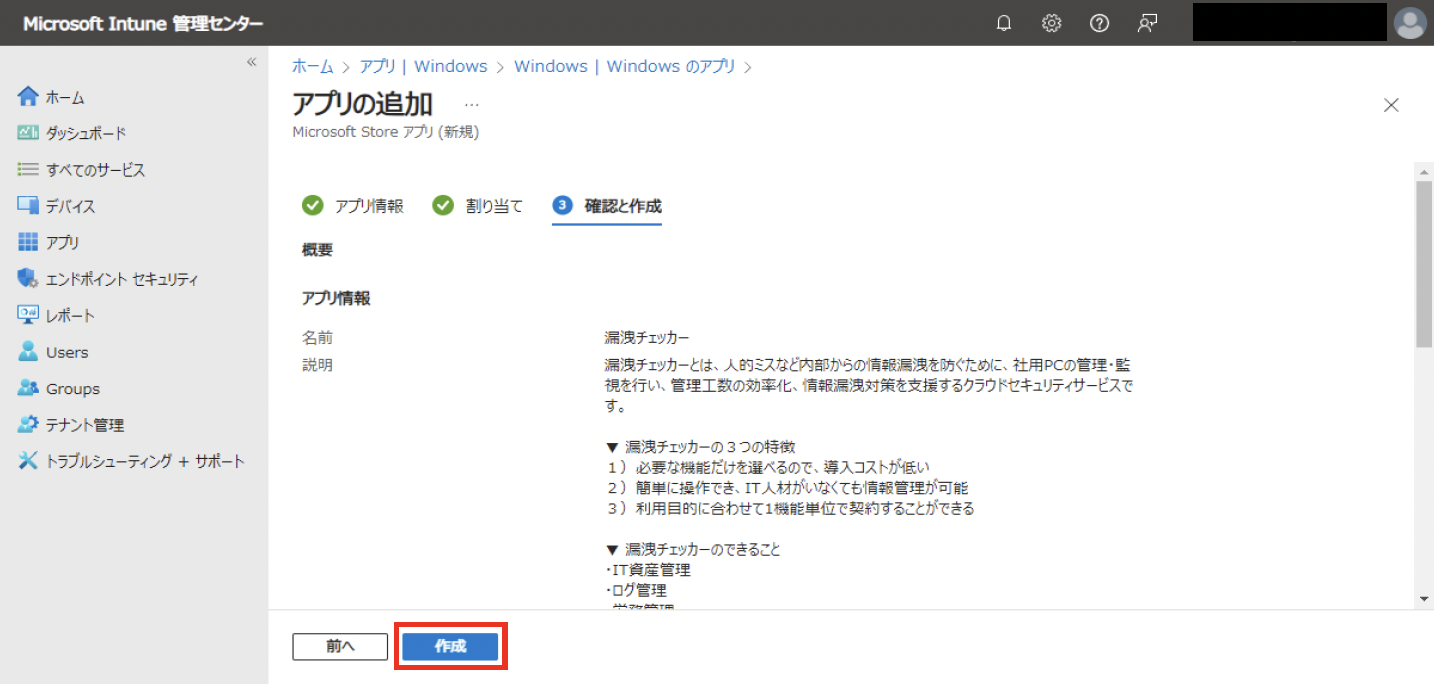The image size is (1434, 684).
Task: Click the ホーム house icon in sidebar
Action: click(x=28, y=97)
